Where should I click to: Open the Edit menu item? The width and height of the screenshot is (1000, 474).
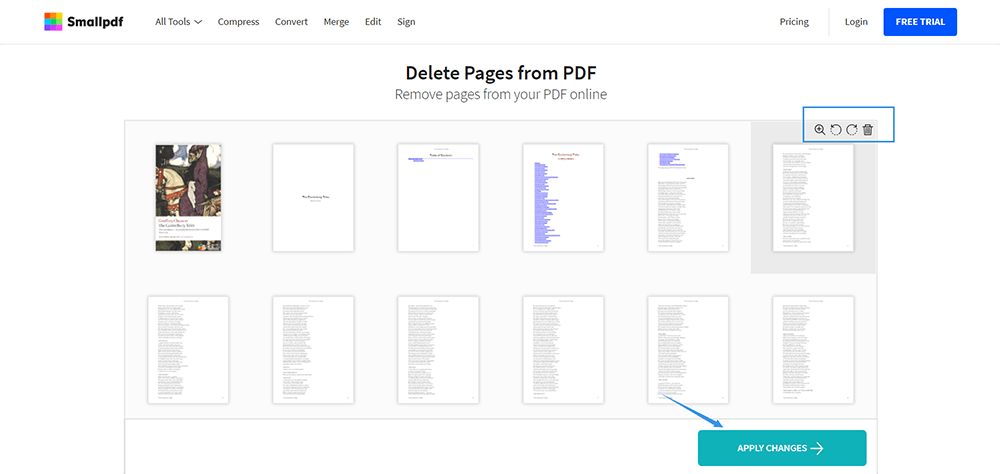pos(373,22)
